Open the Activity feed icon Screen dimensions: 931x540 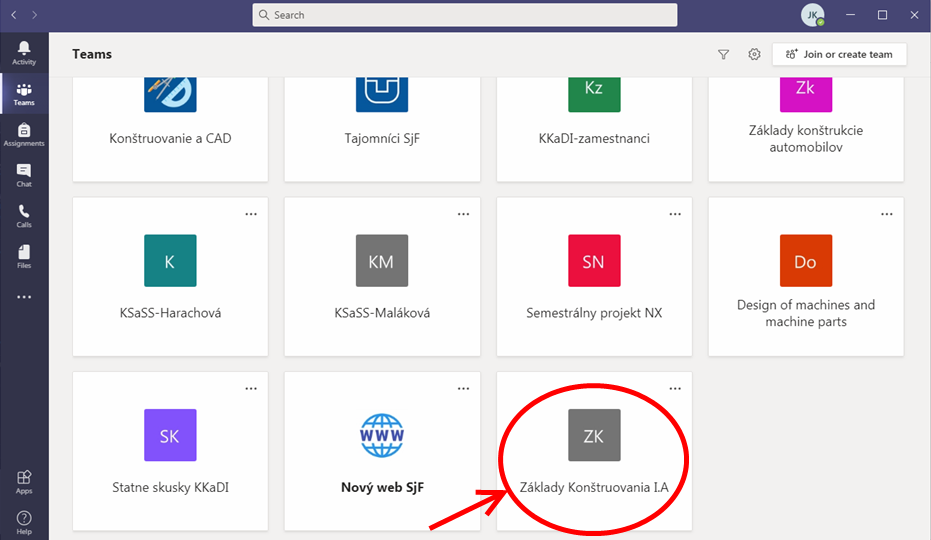click(x=24, y=53)
